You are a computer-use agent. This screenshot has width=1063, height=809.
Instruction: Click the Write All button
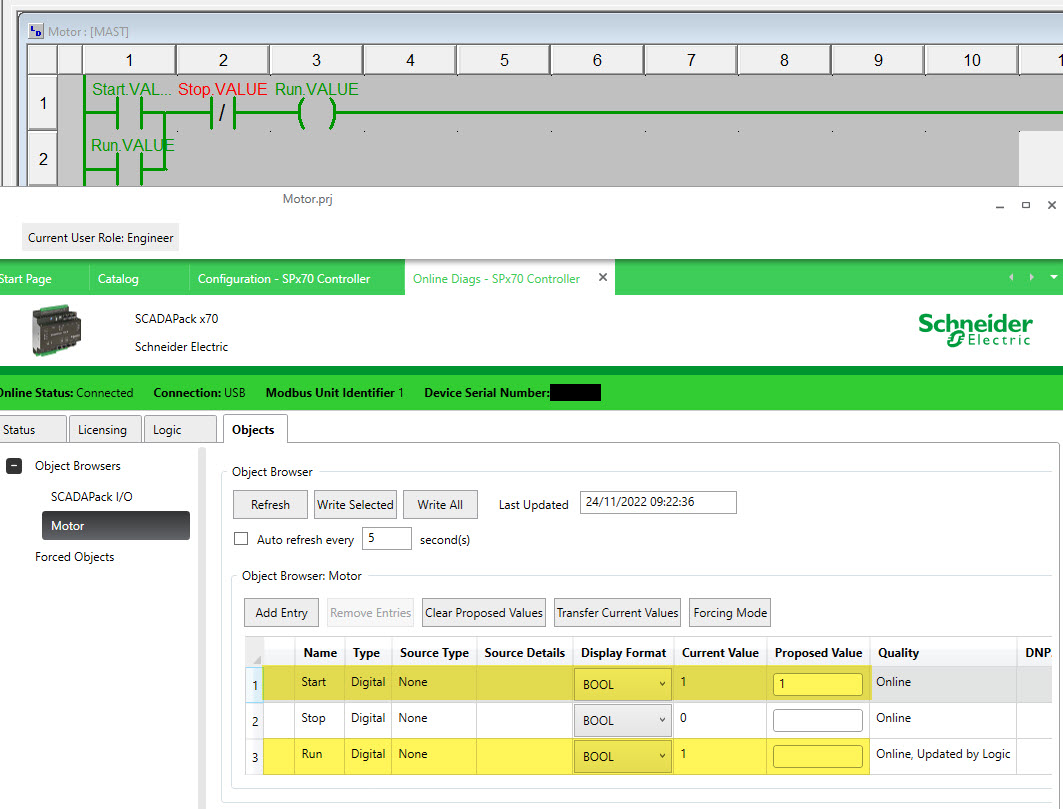(x=440, y=505)
